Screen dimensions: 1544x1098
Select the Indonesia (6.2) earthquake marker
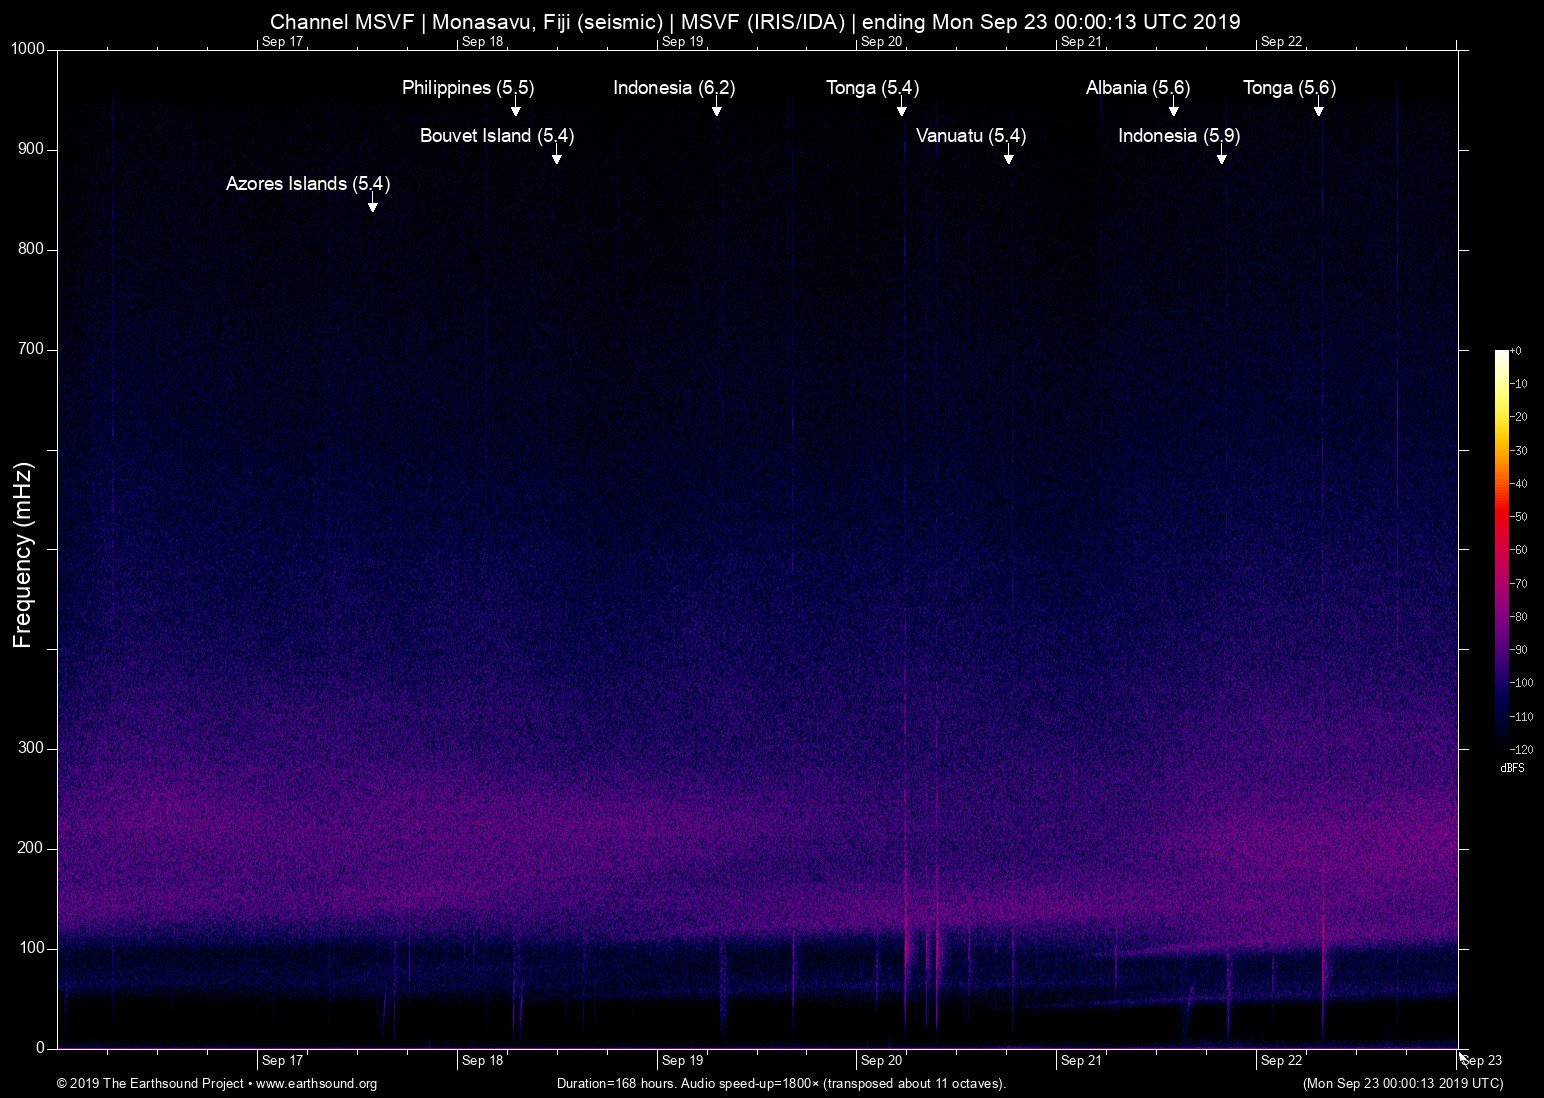(717, 108)
